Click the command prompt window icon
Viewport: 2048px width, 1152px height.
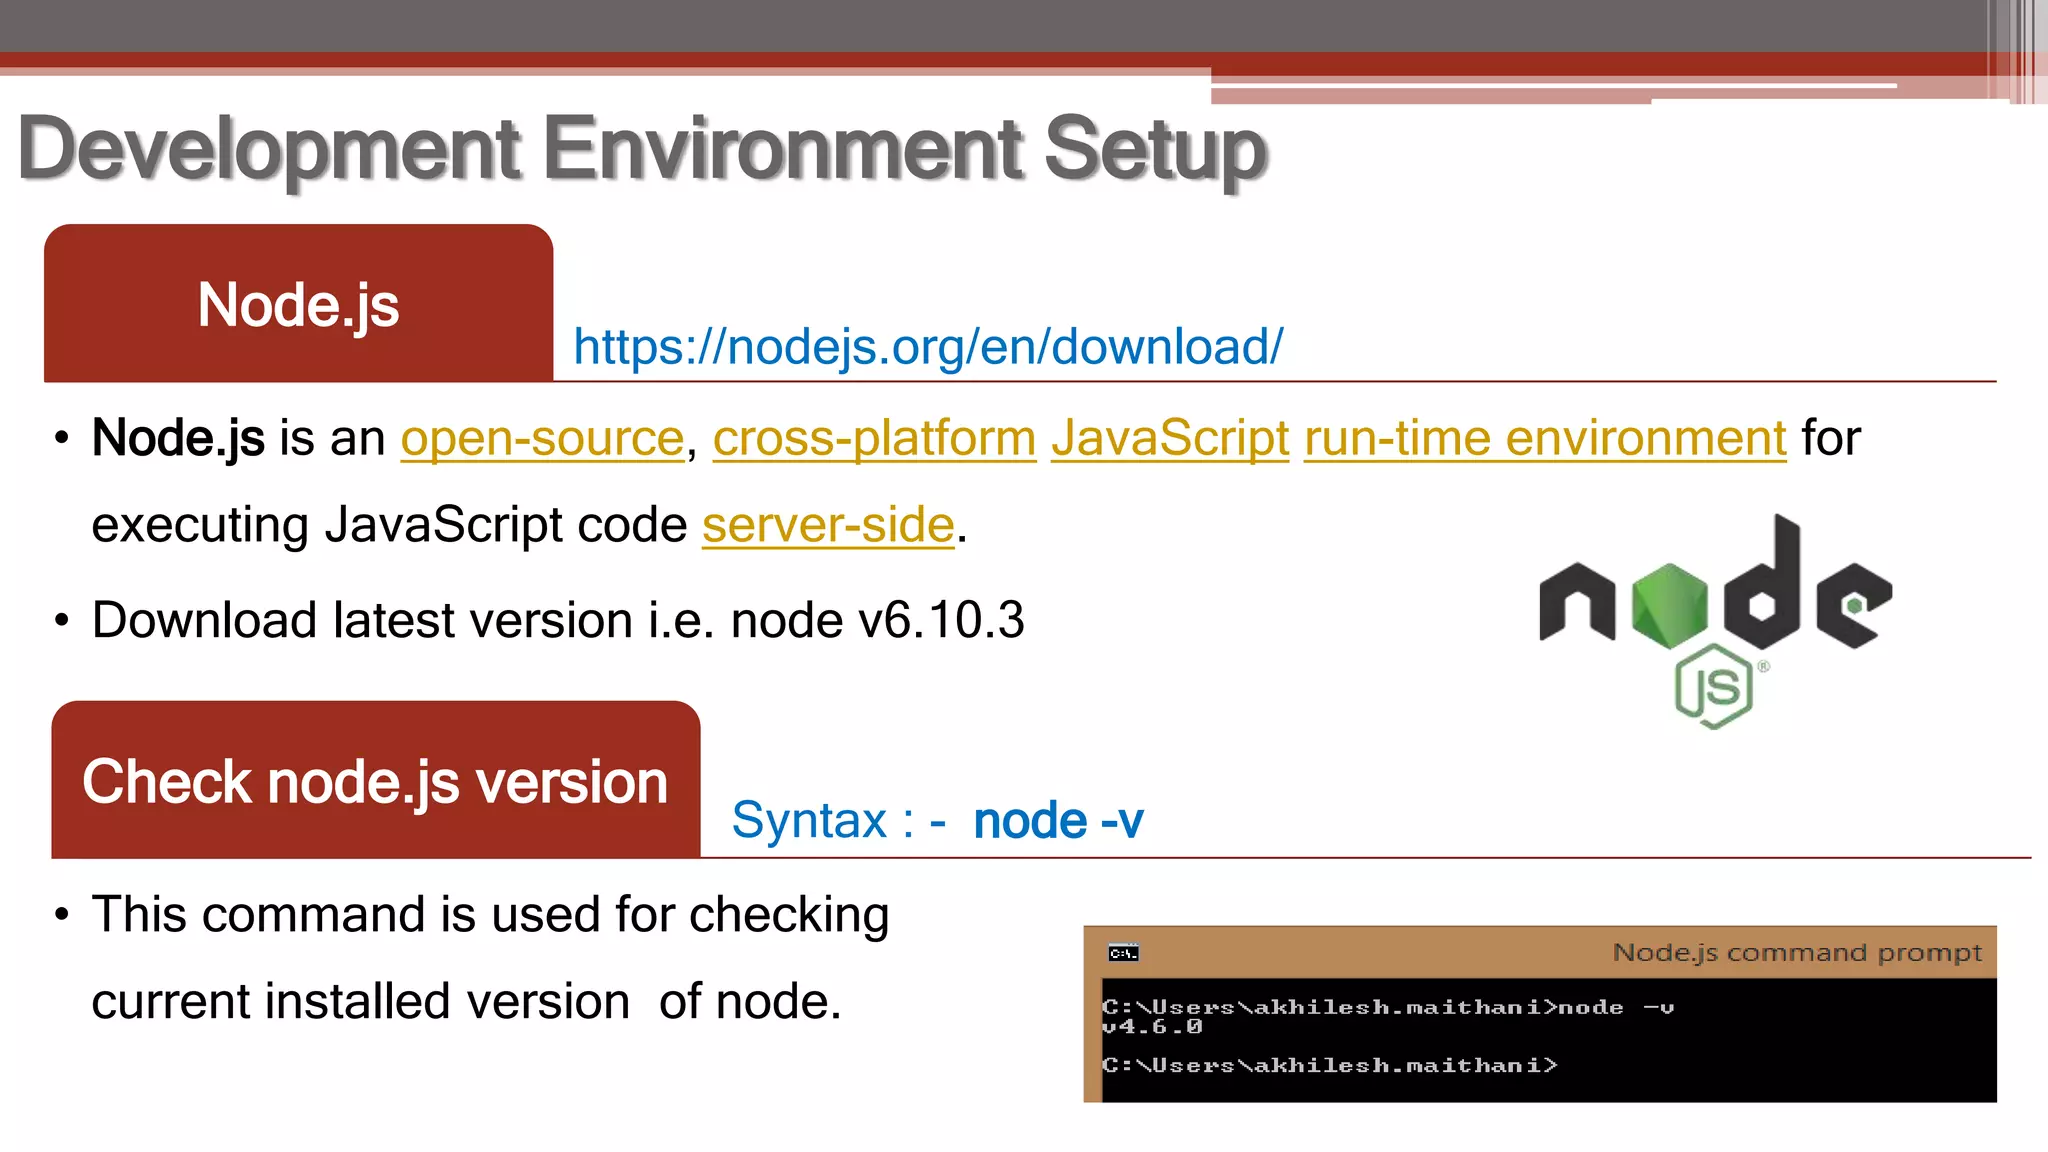1123,953
